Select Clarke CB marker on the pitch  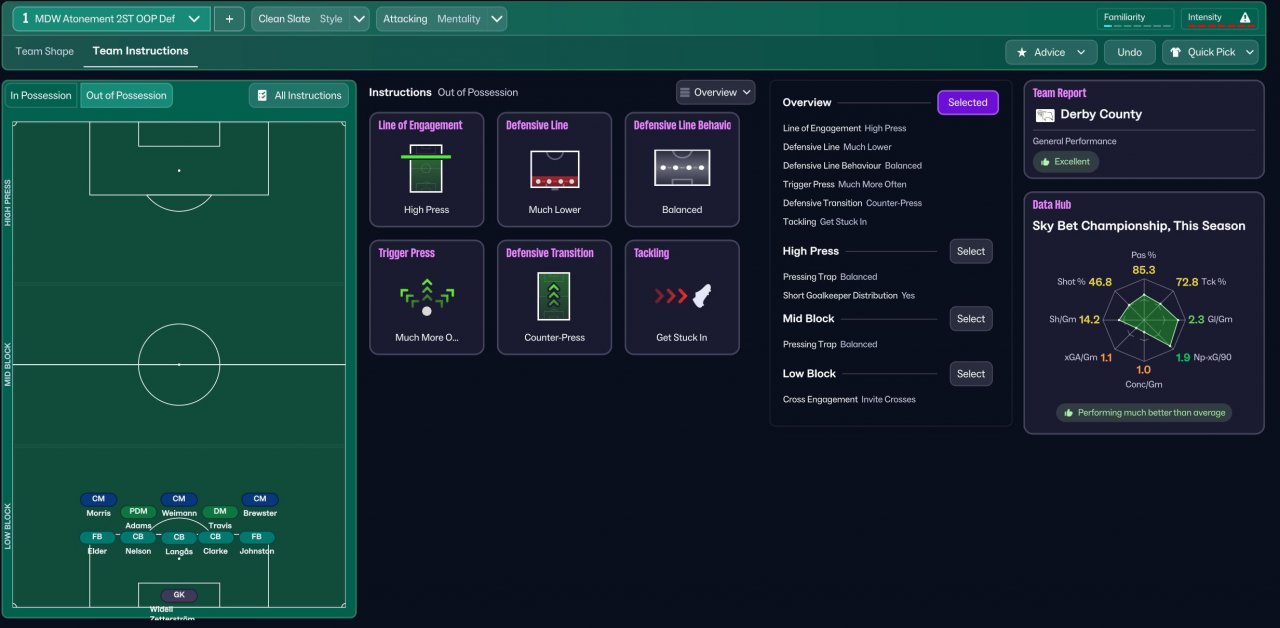215,537
